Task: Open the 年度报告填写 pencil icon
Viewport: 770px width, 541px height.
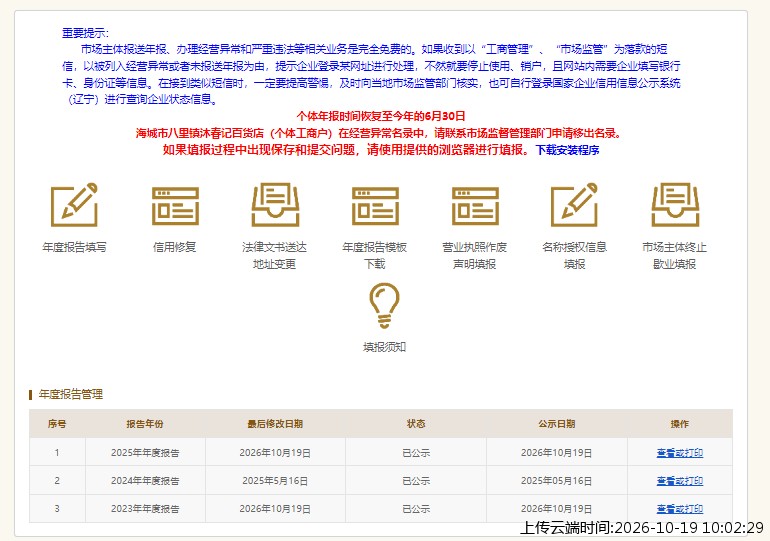Action: click(75, 205)
